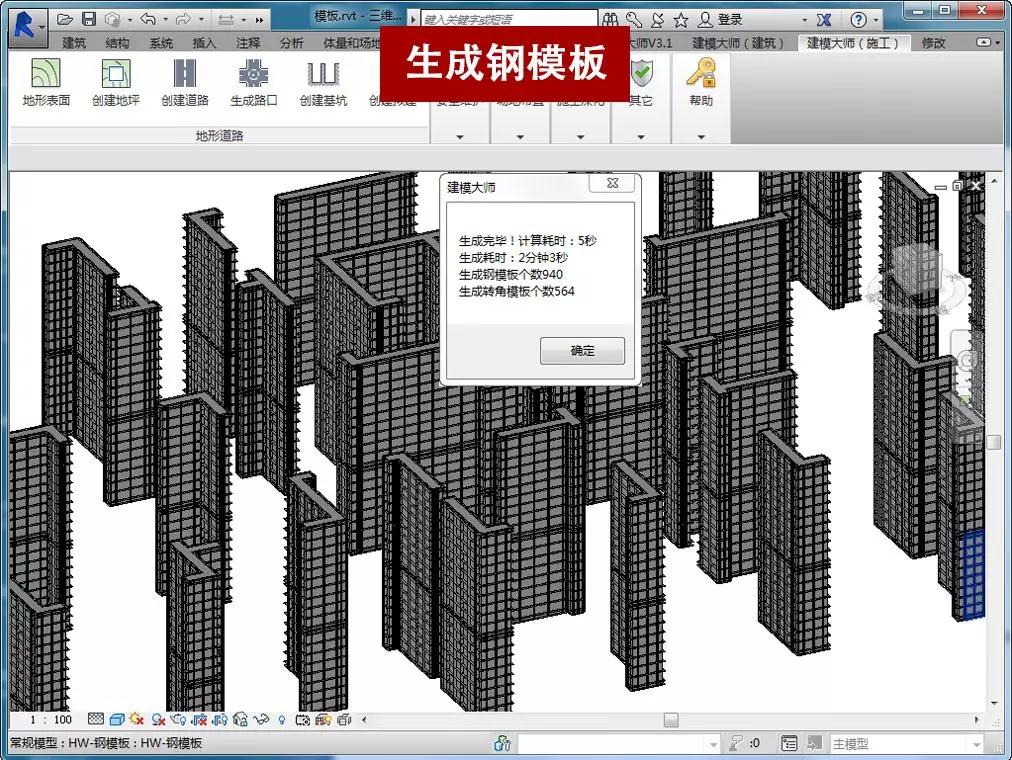This screenshot has height=760, width=1012.
Task: Choose the 生成路口 generate intersection tool
Action: [x=254, y=81]
